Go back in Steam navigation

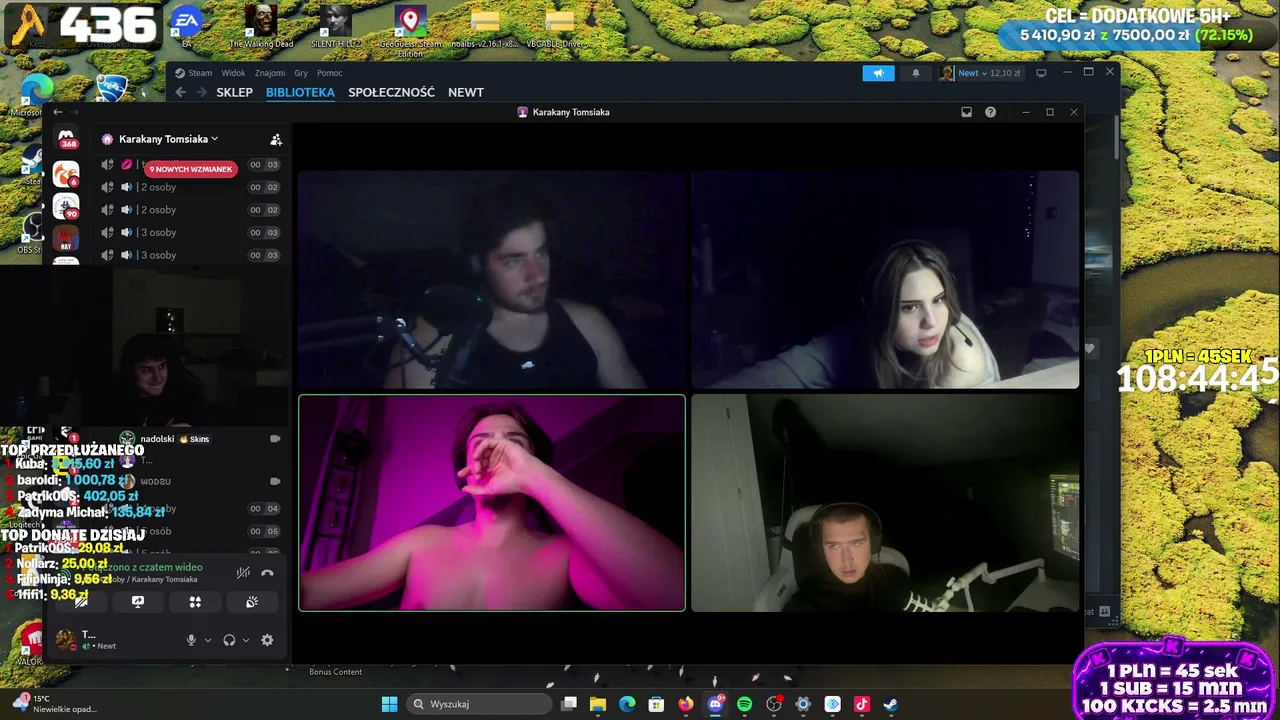181,92
